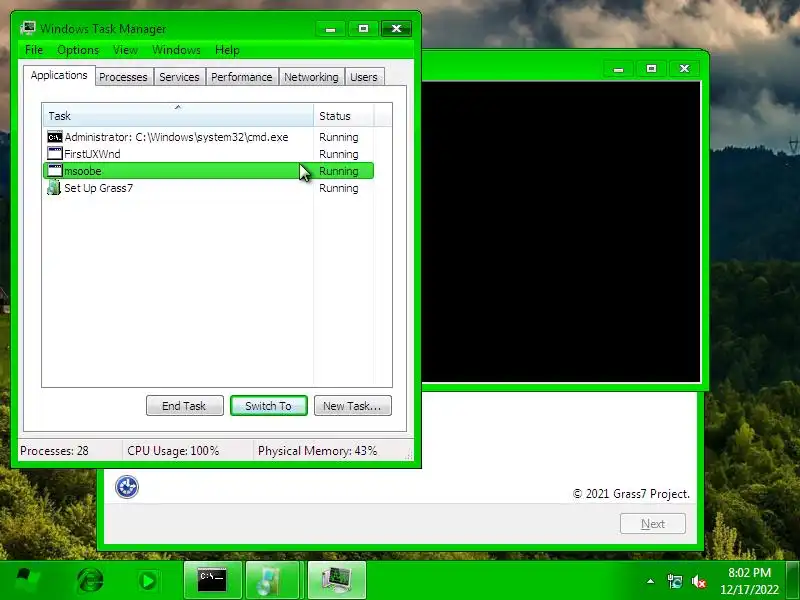Minimize the black msoobe window
Screen dimensions: 800x600
tap(618, 68)
